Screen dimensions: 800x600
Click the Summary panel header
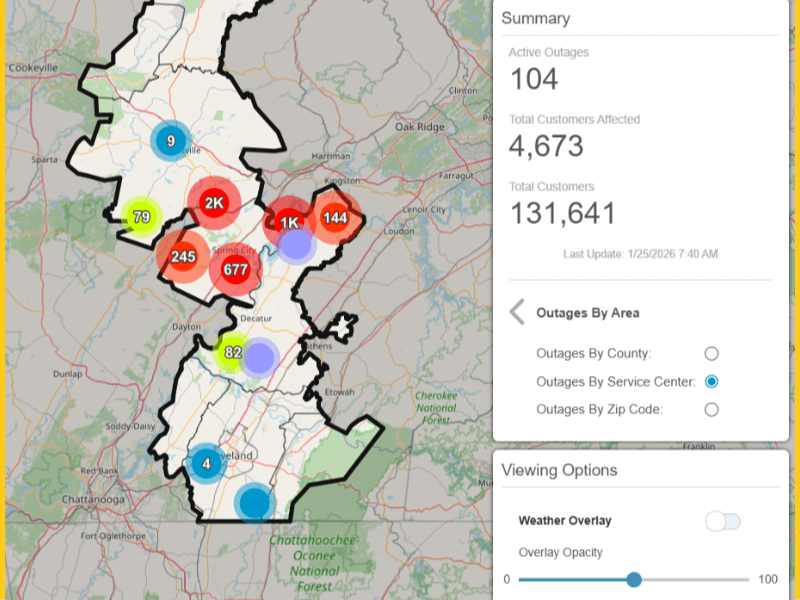(535, 18)
